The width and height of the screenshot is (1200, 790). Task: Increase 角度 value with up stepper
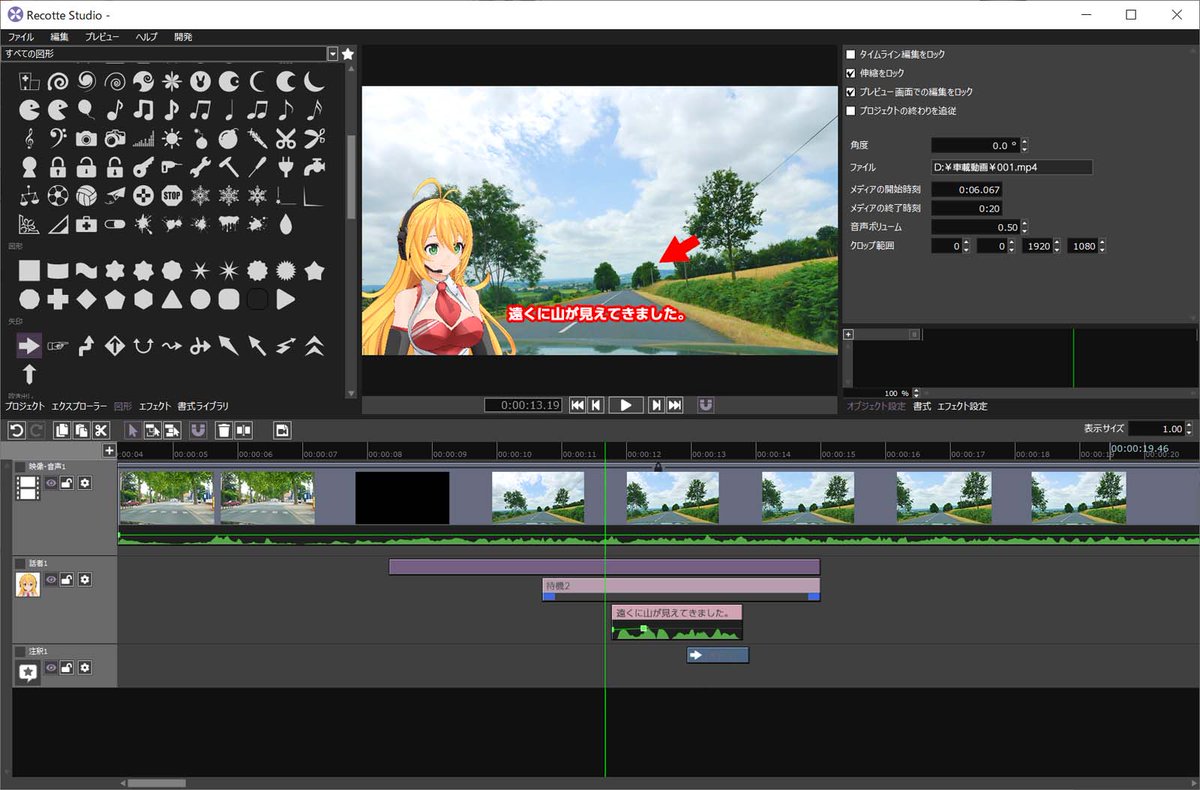click(1024, 142)
